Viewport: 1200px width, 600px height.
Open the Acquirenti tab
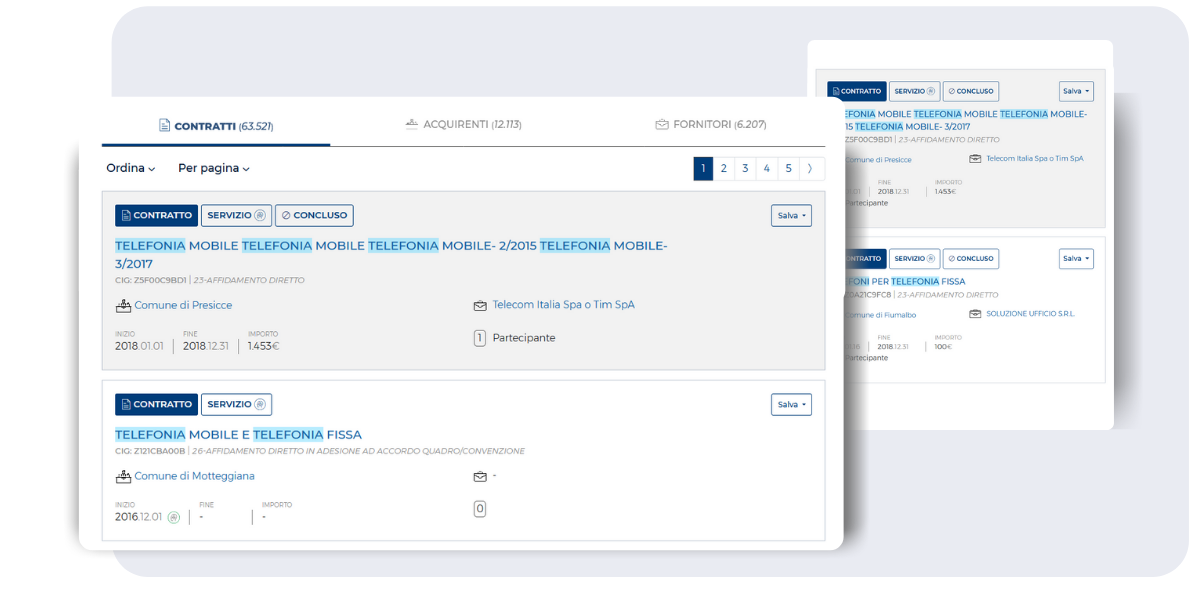pos(463,125)
